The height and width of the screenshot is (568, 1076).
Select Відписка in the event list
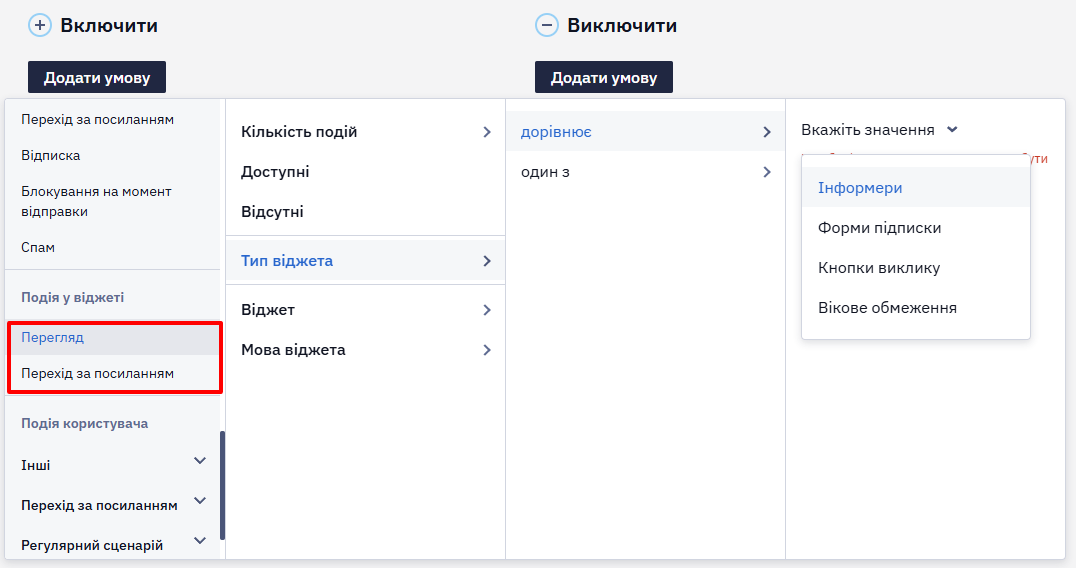coord(51,156)
